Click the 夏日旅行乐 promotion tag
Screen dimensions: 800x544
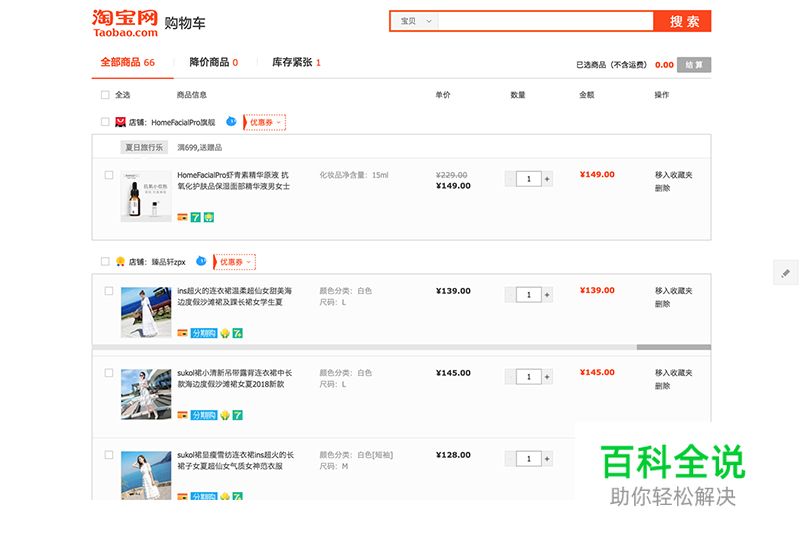coord(144,147)
